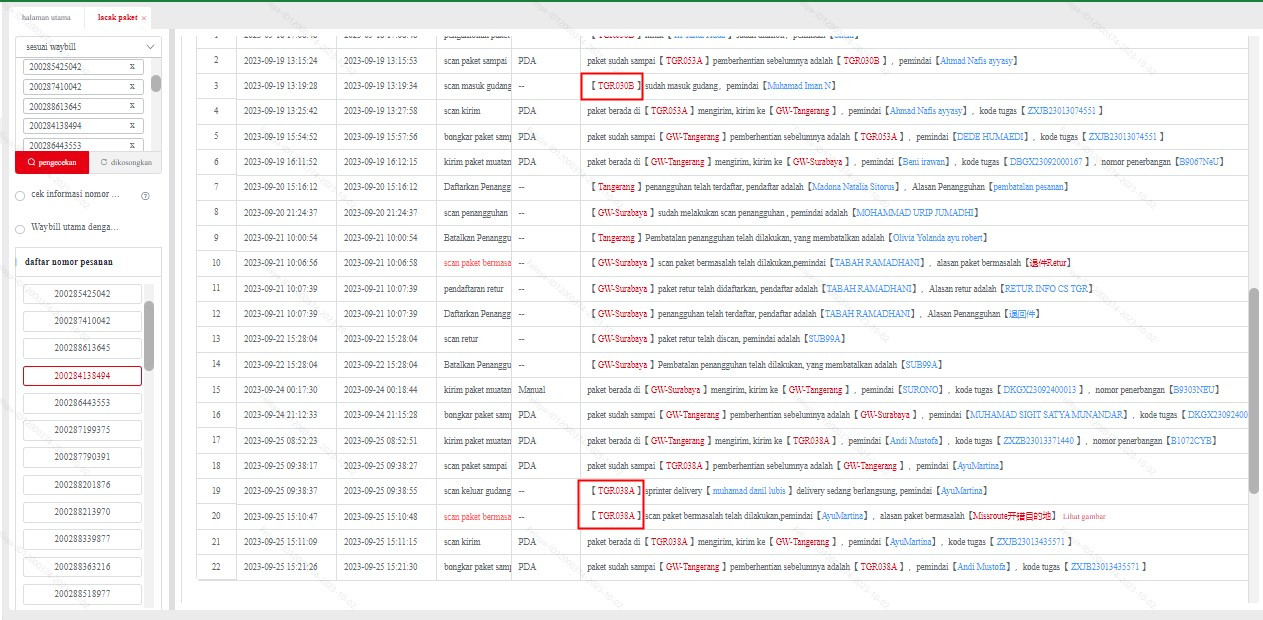
Task: Remove waybill 200288613645 with its x icon
Action: pyautogui.click(x=132, y=106)
